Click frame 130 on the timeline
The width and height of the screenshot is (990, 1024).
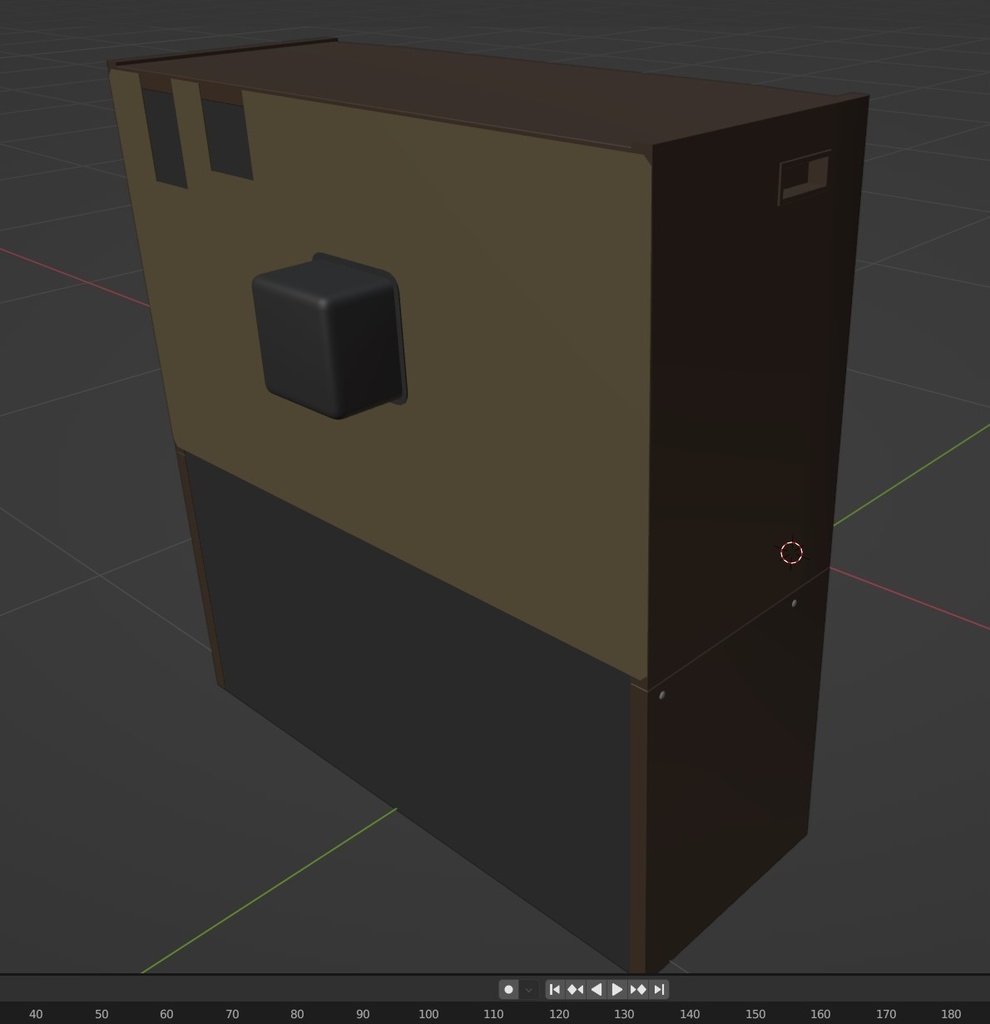pyautogui.click(x=624, y=1014)
